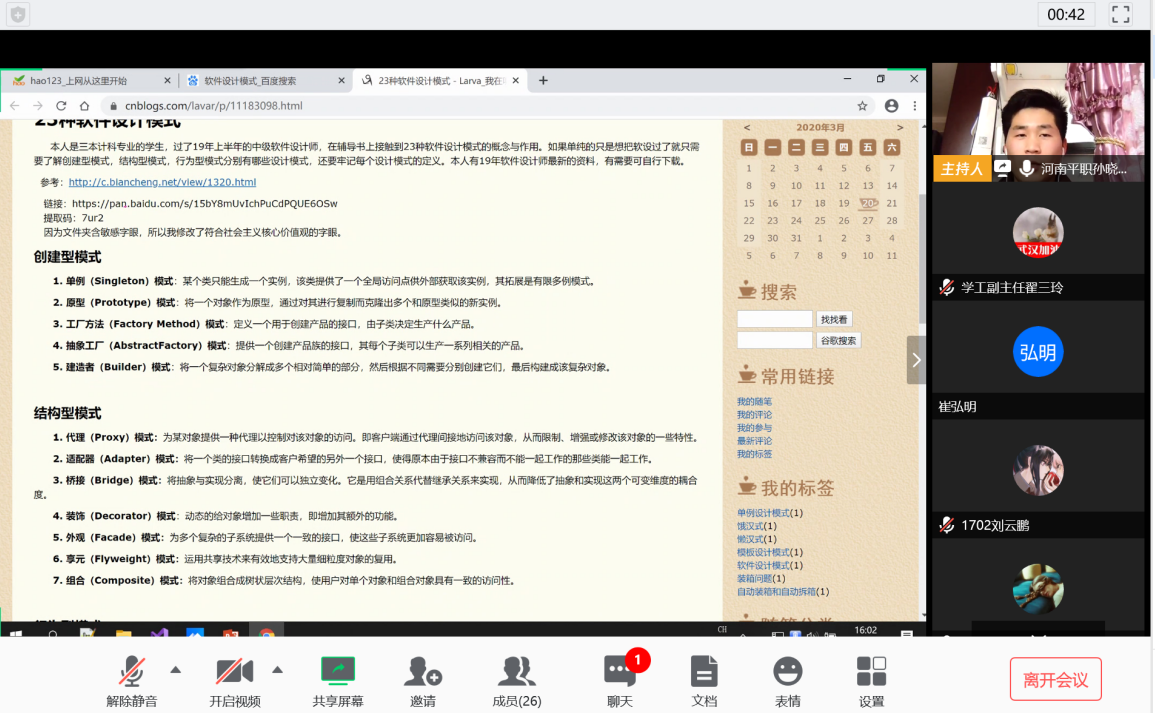Bookmark this page with the star icon

click(x=862, y=106)
